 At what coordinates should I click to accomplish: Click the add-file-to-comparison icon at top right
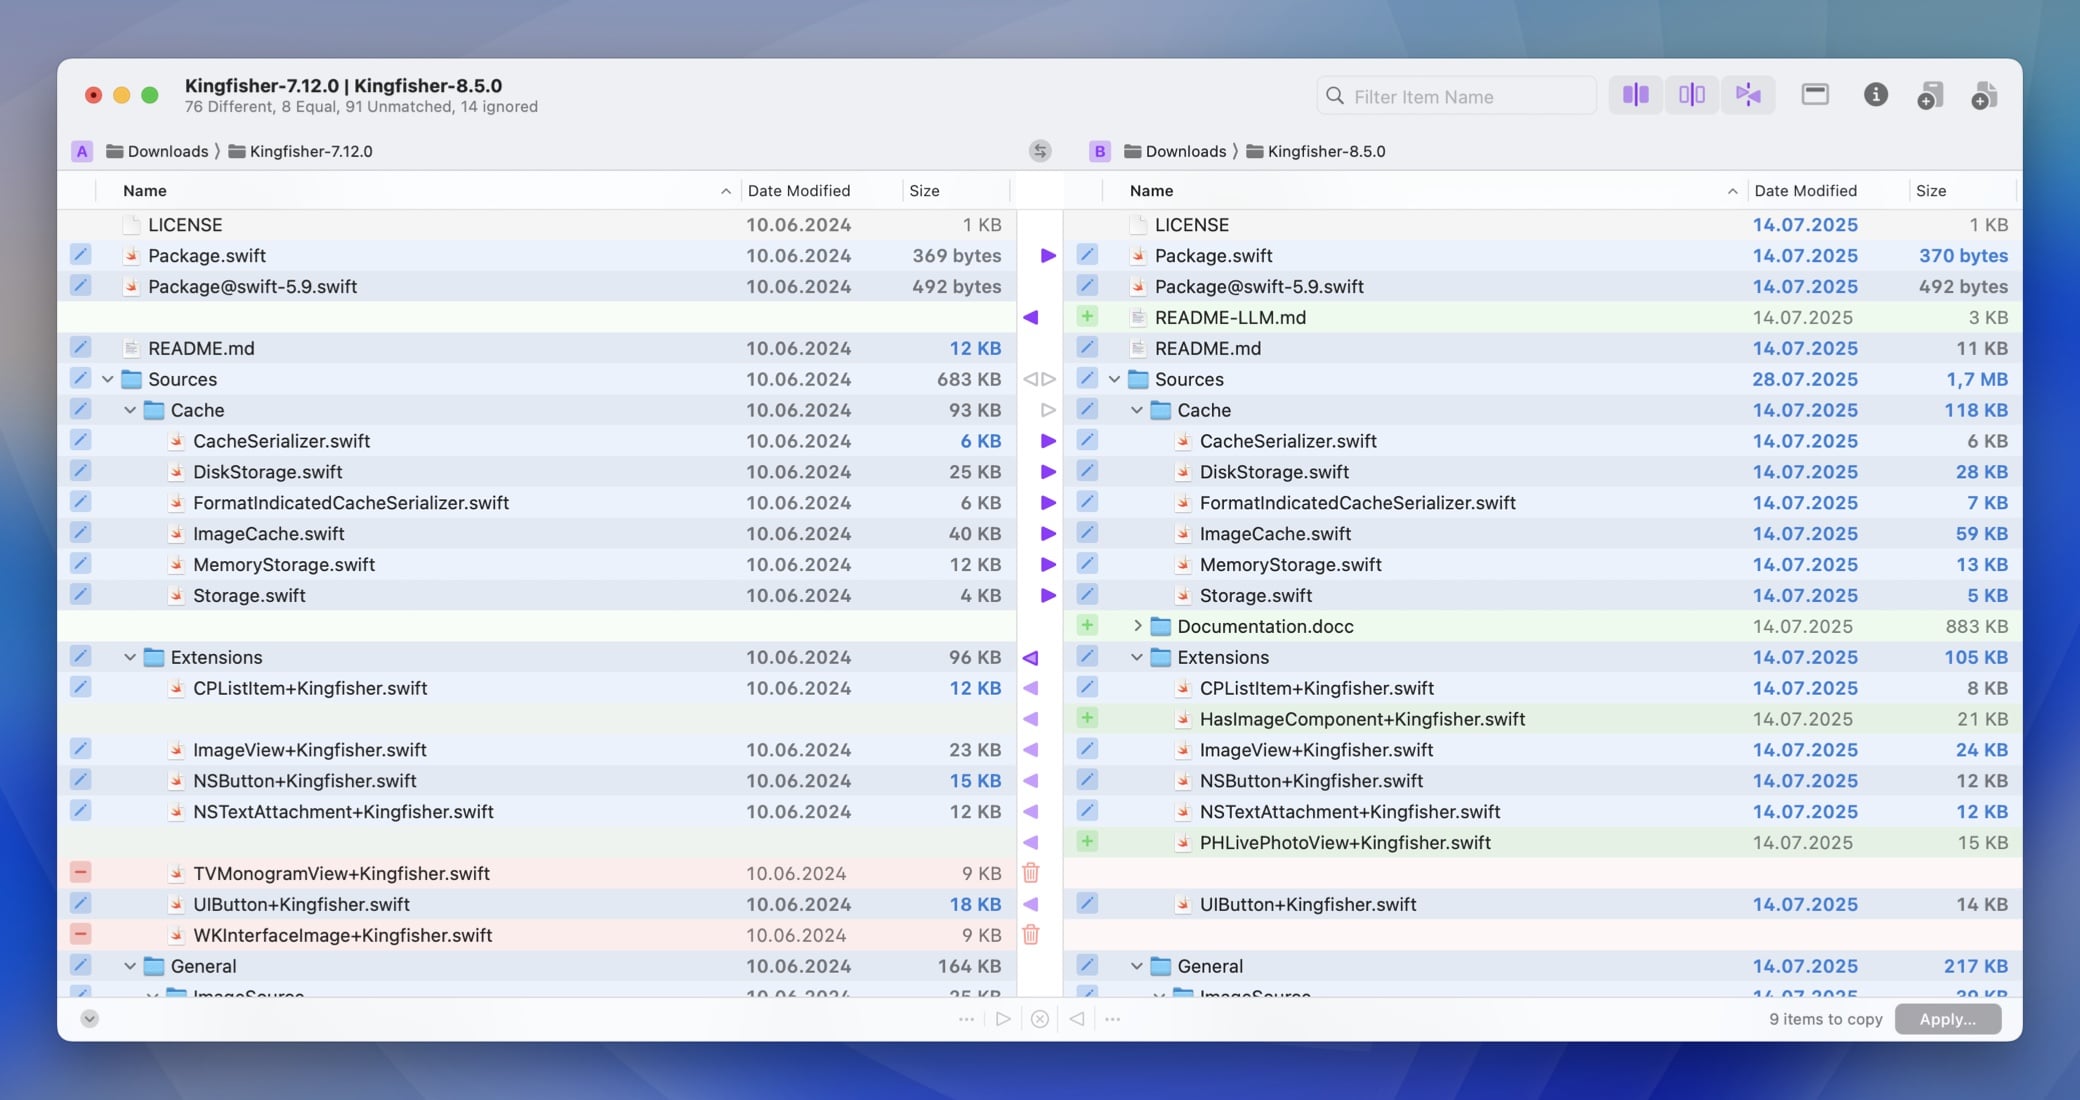(x=1986, y=95)
